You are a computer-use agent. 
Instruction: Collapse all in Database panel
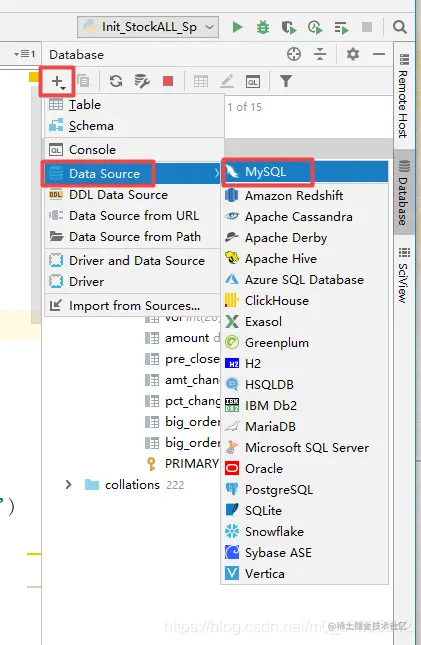pos(320,54)
